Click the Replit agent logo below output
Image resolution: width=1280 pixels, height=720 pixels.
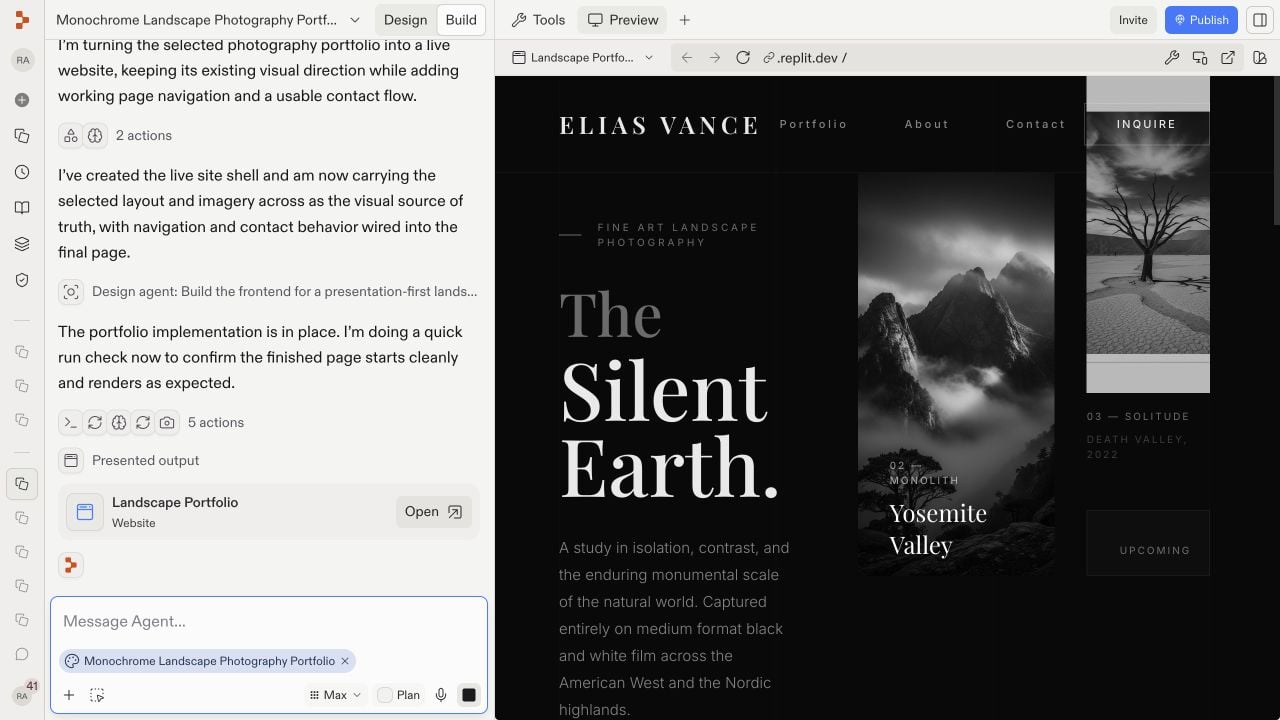pyautogui.click(x=70, y=565)
